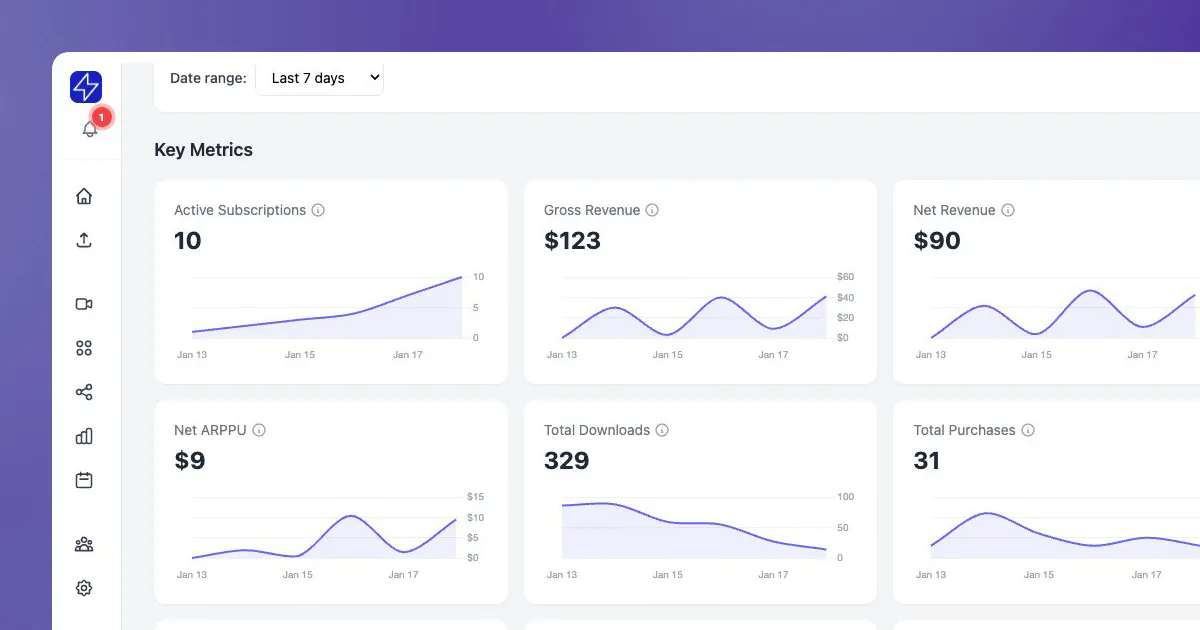The width and height of the screenshot is (1200, 630).
Task: Open the calendar sidebar icon
Action: click(x=84, y=480)
